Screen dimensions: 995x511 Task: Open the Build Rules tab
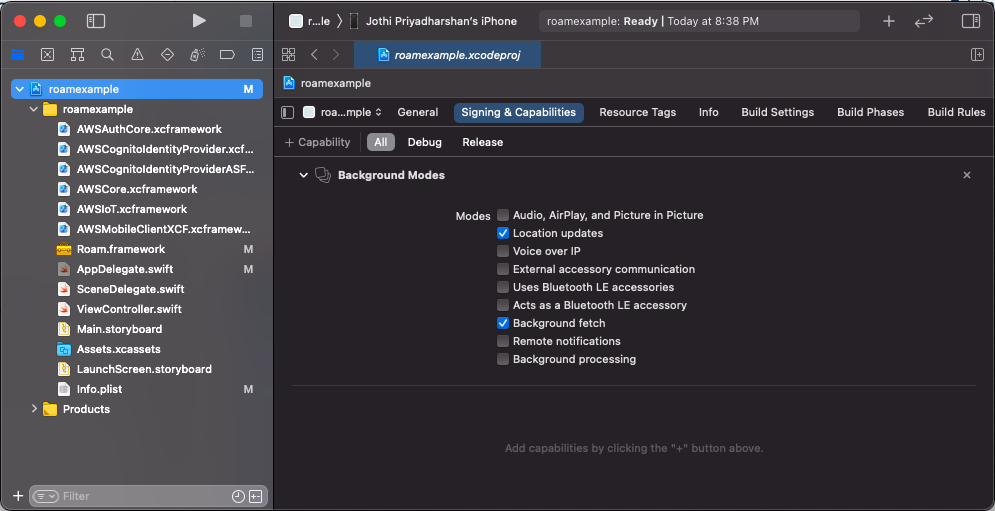pos(956,112)
